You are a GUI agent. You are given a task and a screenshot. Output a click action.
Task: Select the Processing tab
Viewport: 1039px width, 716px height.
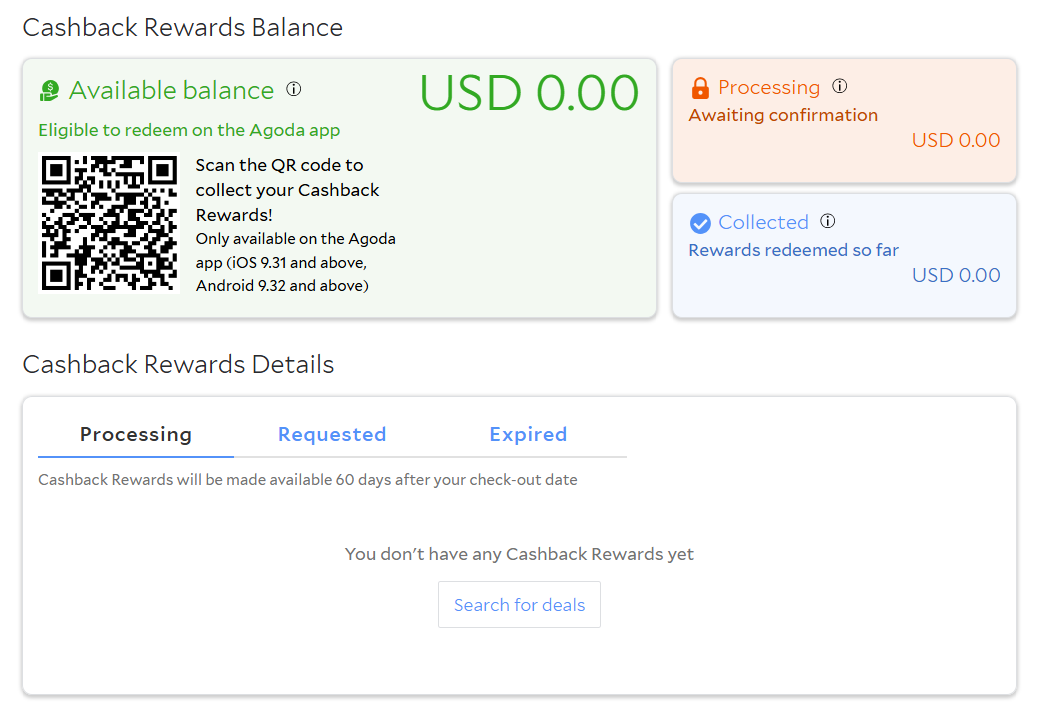pyautogui.click(x=135, y=434)
